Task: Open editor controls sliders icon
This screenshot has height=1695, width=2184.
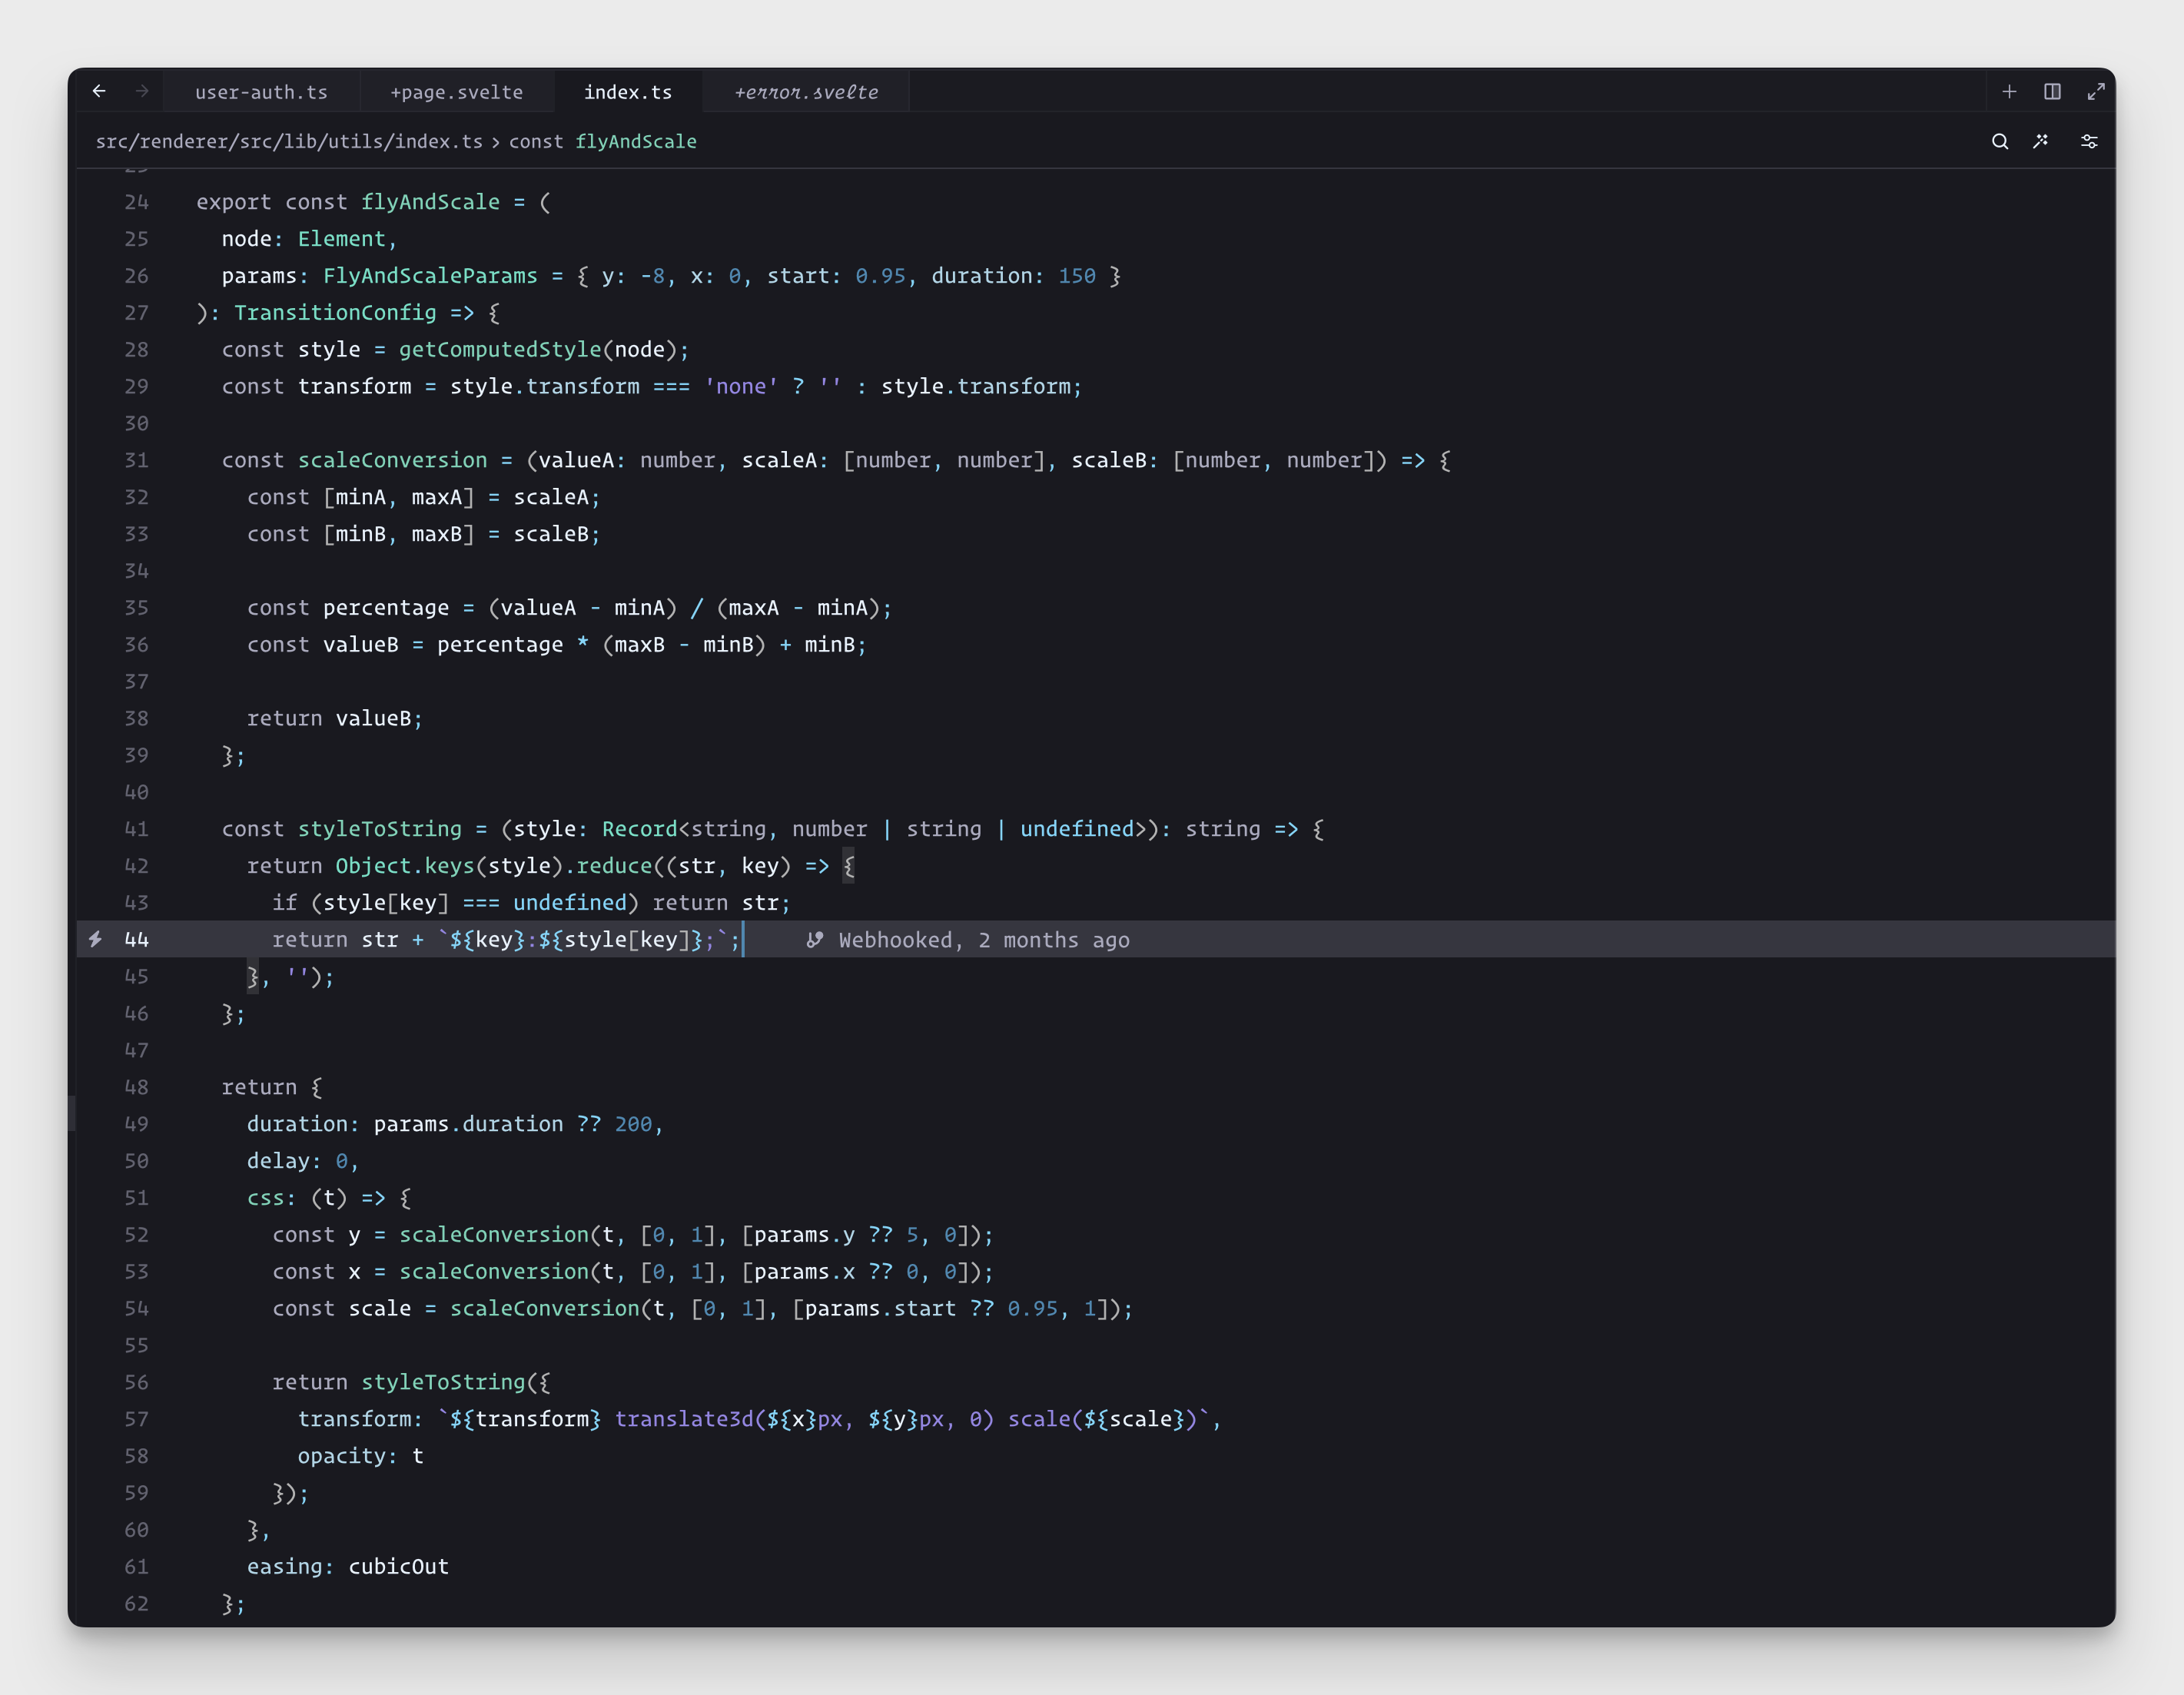Action: click(2089, 141)
